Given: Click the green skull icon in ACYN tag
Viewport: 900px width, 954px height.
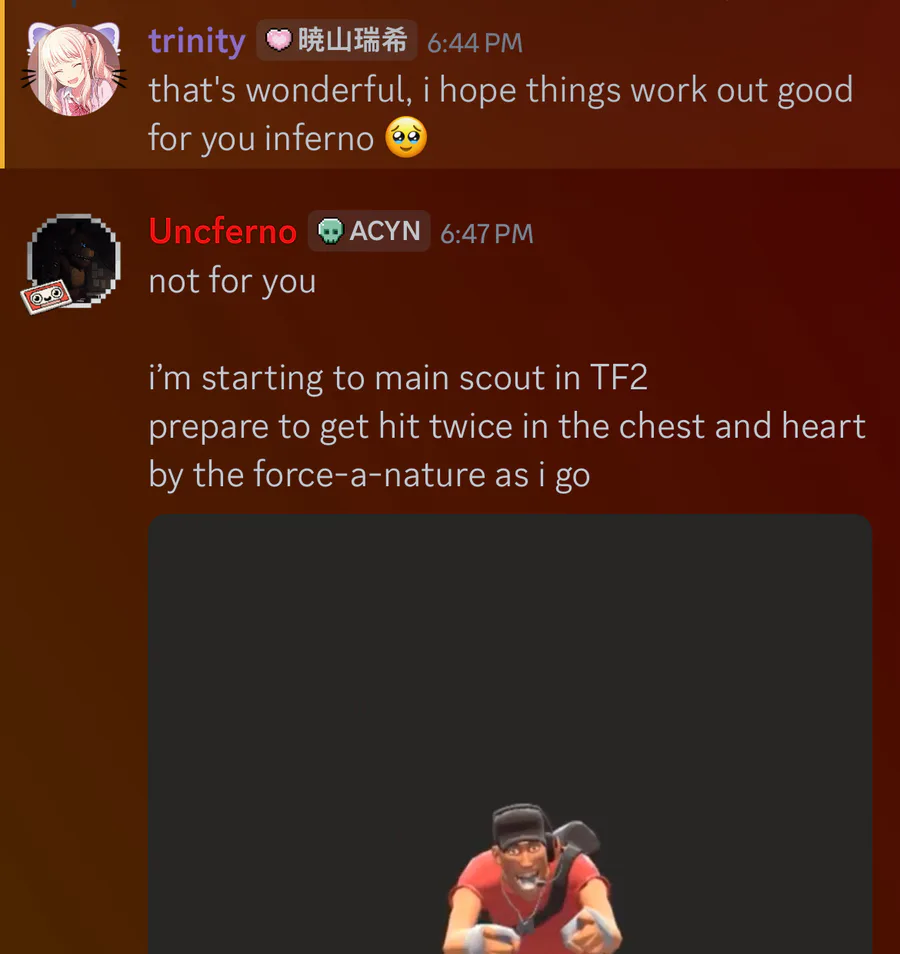Looking at the screenshot, I should 330,231.
